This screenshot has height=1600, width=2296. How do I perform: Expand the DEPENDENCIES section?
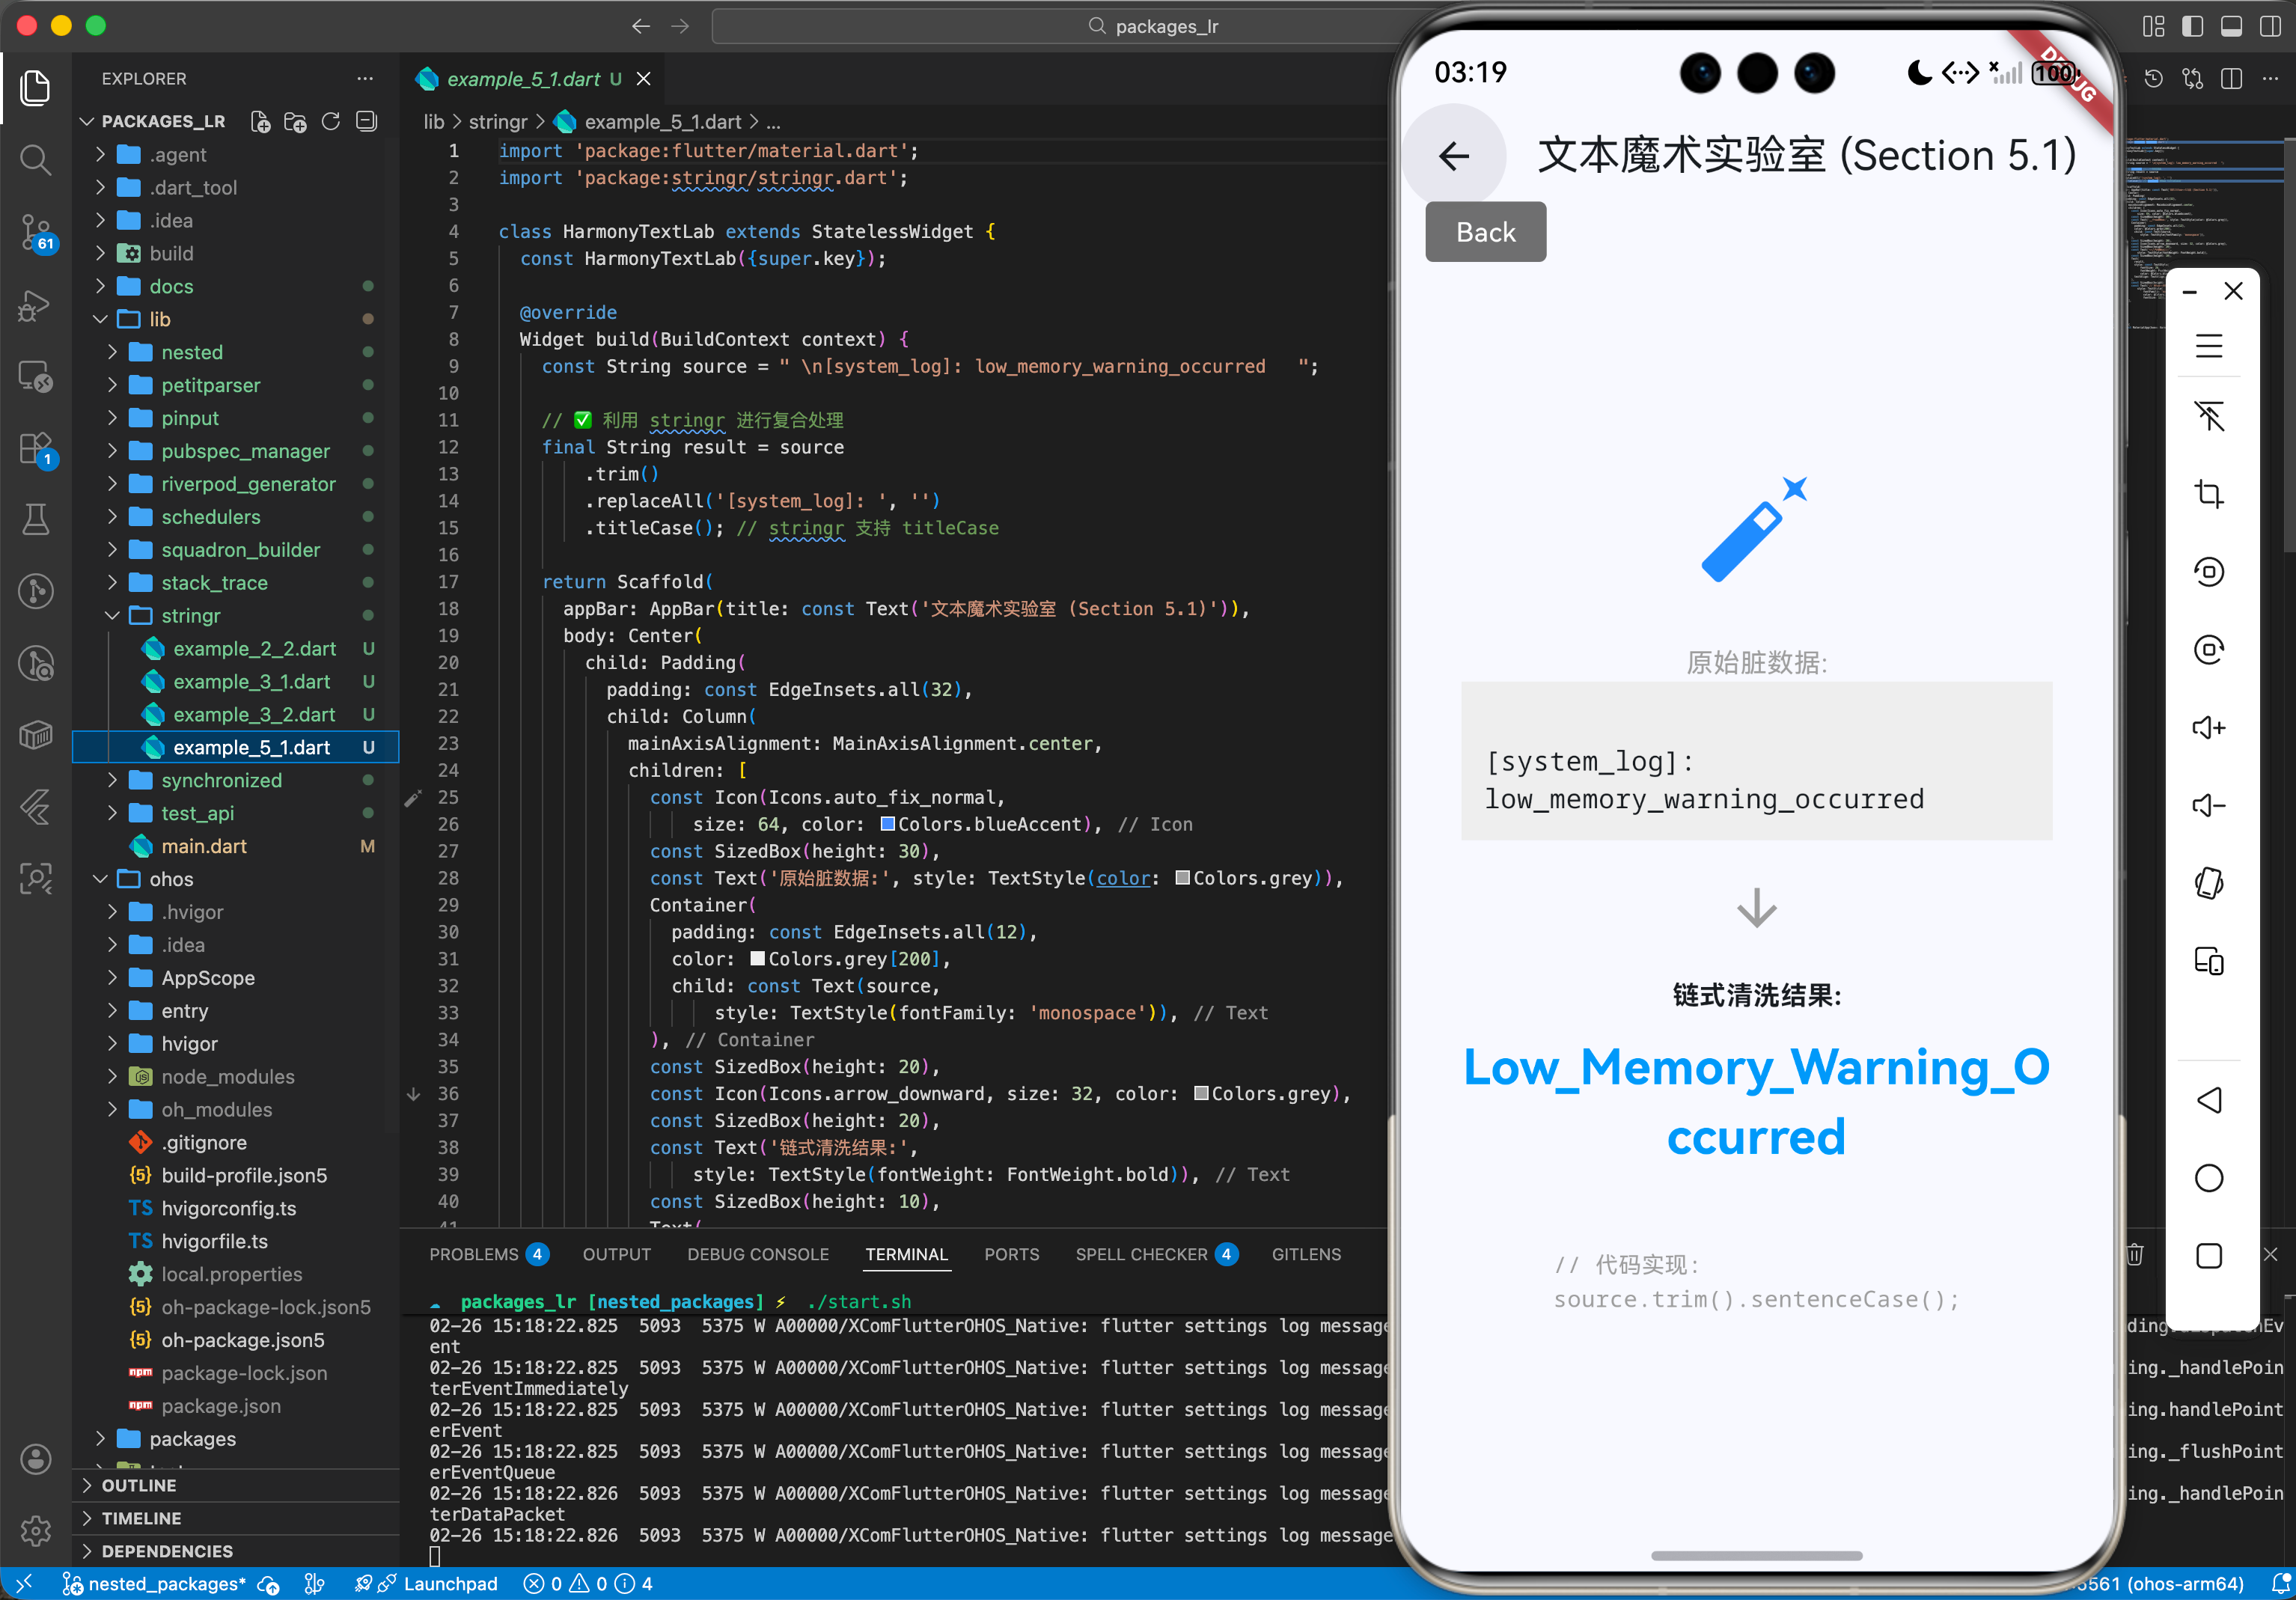pyautogui.click(x=235, y=1551)
